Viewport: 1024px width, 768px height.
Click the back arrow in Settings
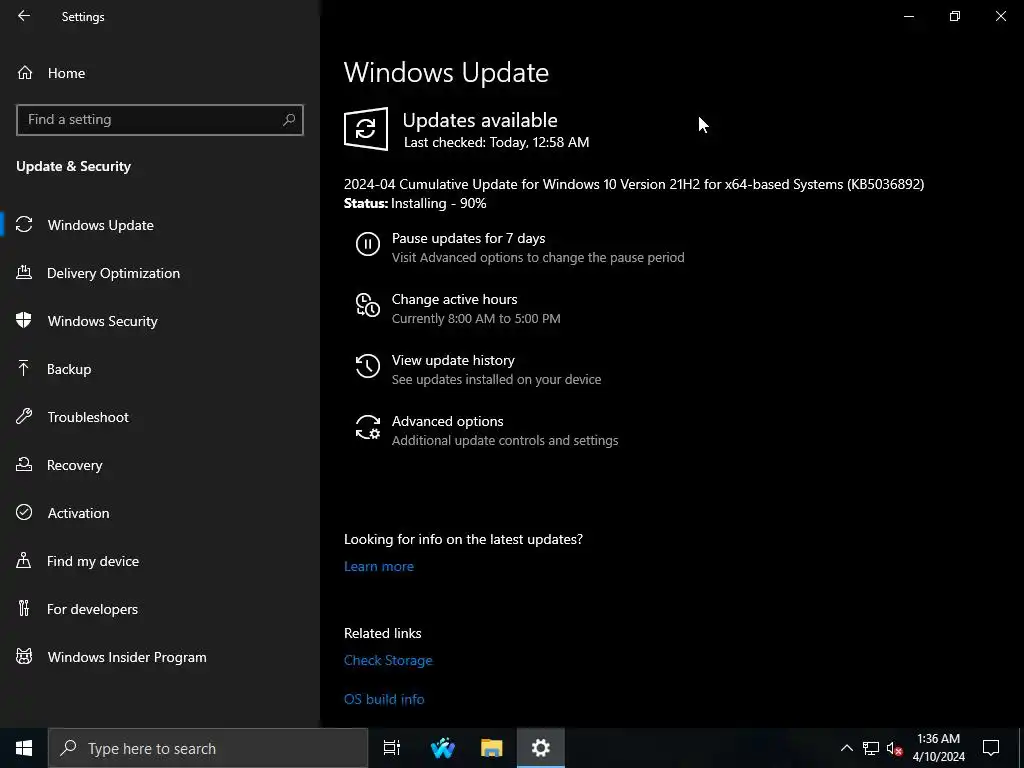click(24, 16)
